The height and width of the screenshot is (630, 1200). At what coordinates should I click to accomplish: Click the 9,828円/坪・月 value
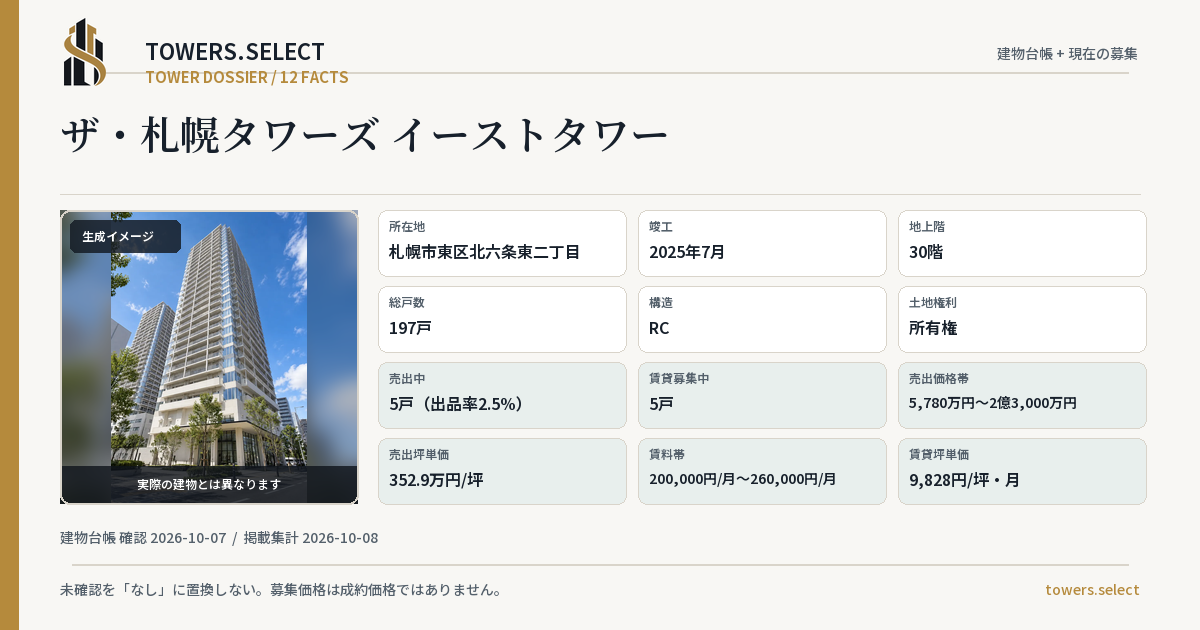coord(964,480)
